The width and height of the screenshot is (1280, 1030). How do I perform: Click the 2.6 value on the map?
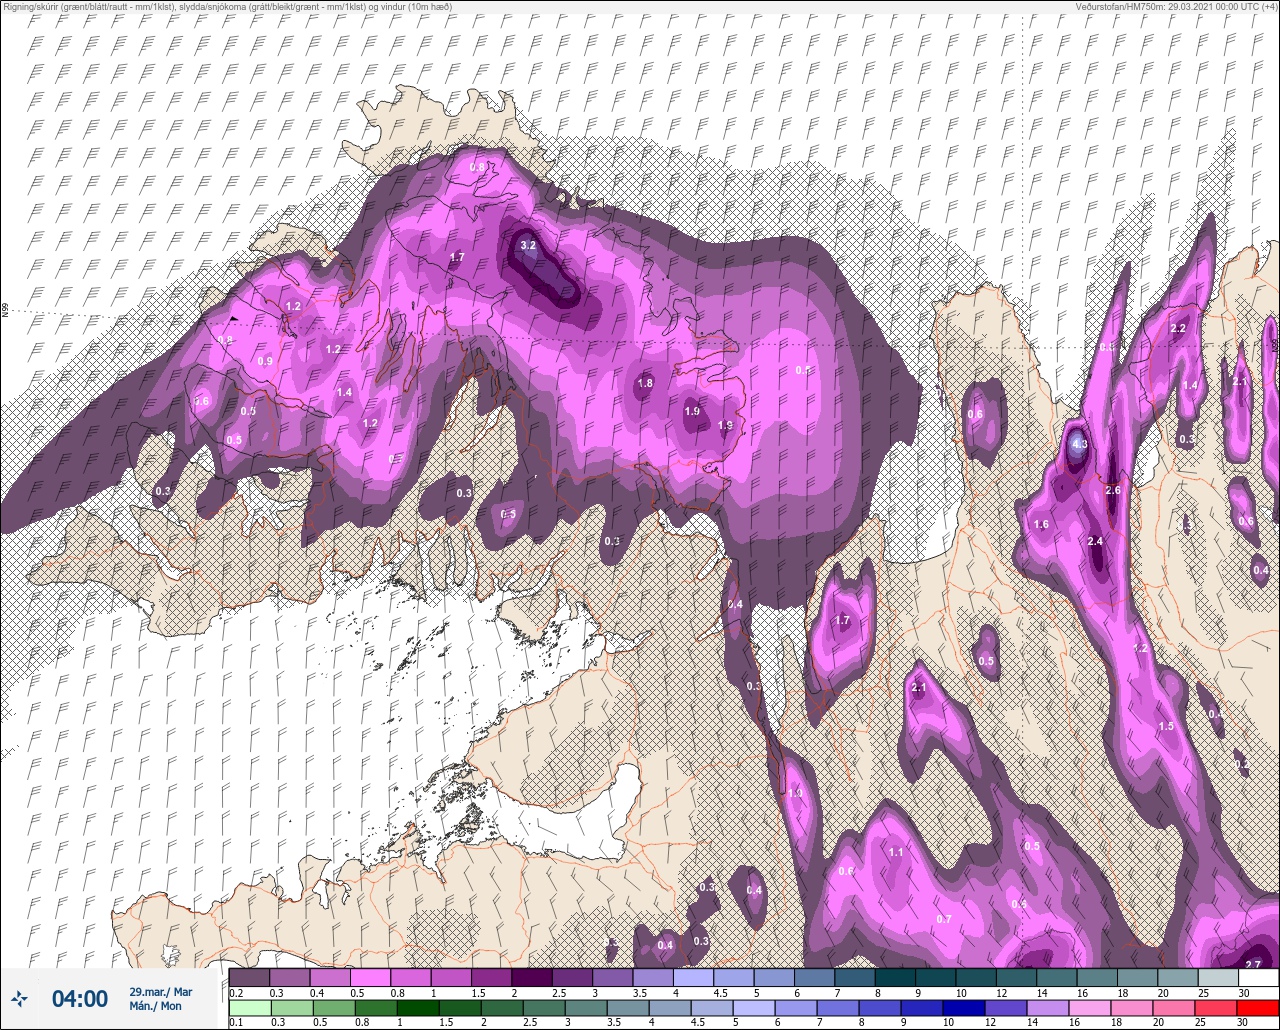[x=1113, y=490]
